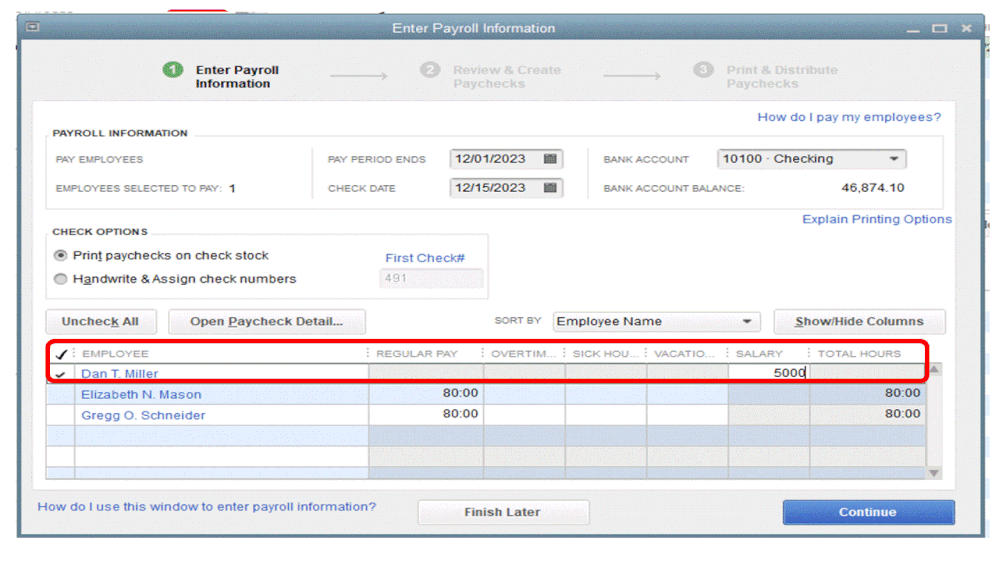Screen dimensions: 999x562
Task: Click Review & Create Paychecks step
Action: tap(507, 76)
